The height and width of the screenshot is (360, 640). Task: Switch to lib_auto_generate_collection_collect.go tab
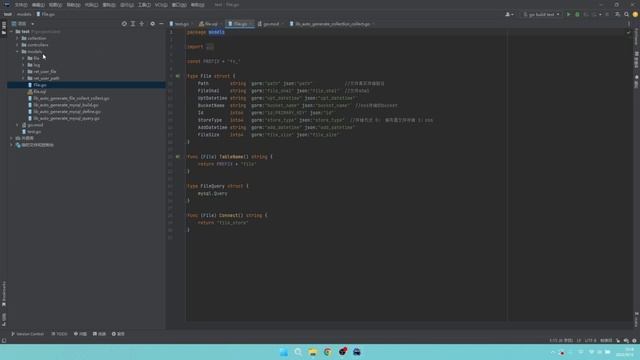coord(331,24)
